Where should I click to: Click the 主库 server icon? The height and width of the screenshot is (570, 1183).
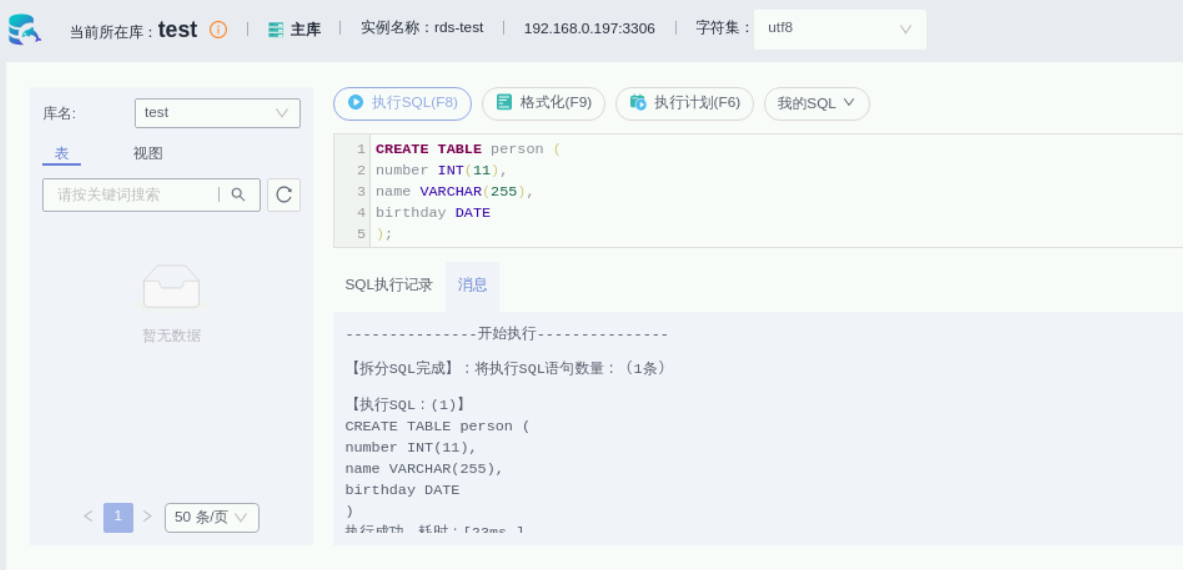(276, 29)
